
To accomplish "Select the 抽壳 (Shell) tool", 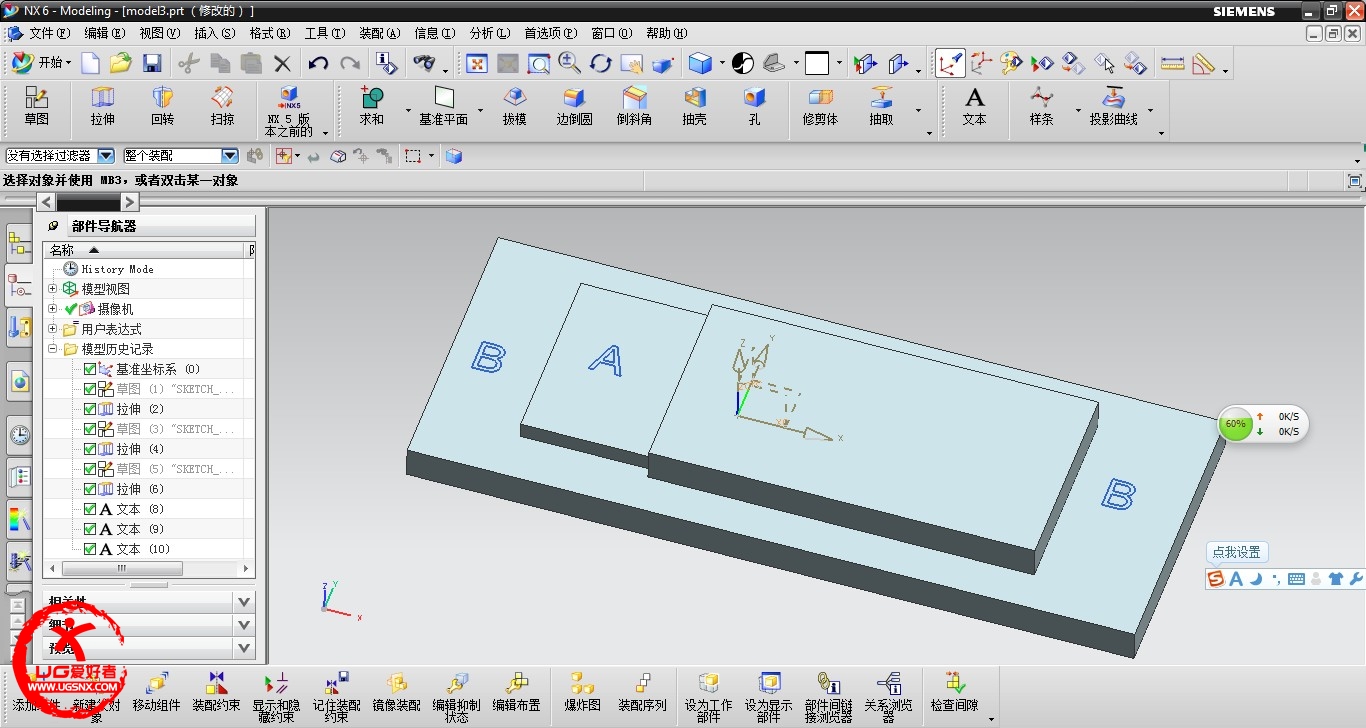I will tap(694, 107).
